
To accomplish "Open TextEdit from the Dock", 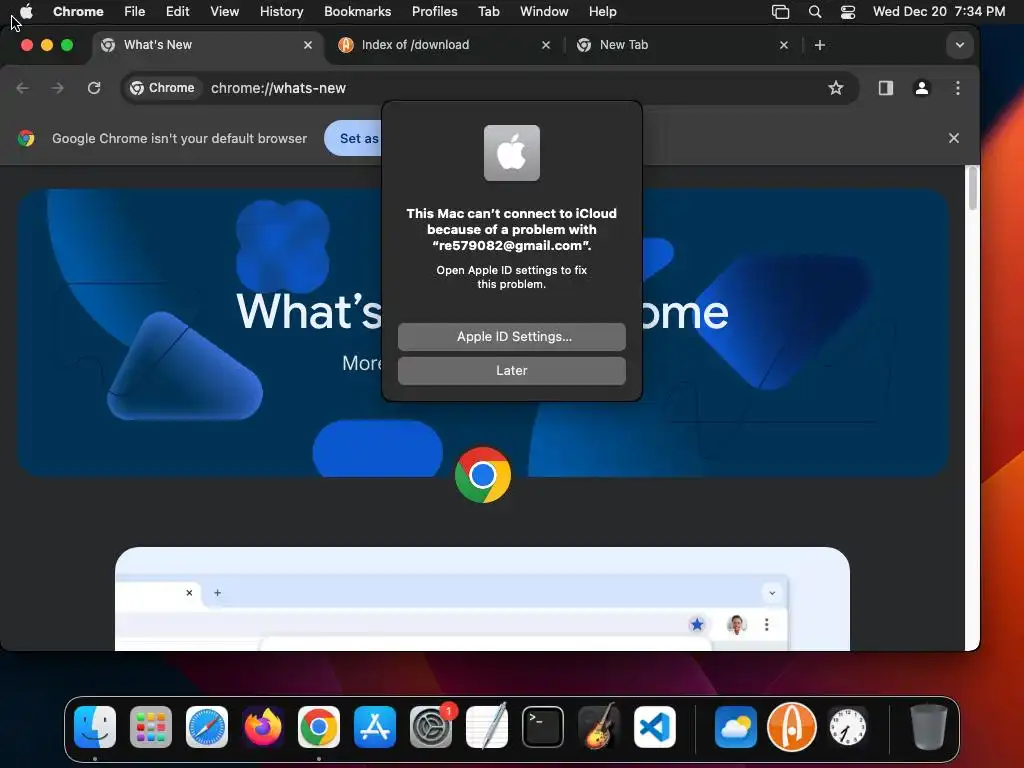I will click(x=487, y=727).
